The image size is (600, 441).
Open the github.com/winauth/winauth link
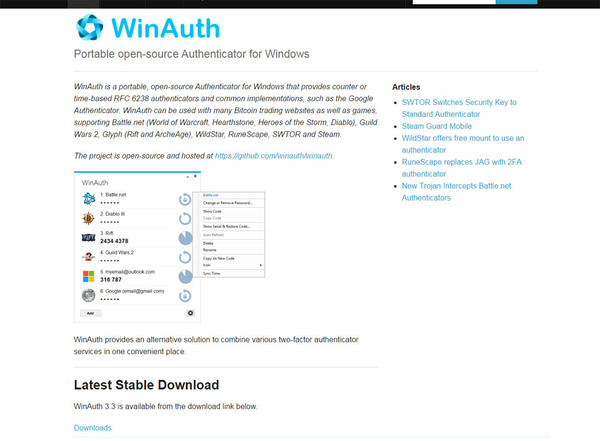tap(274, 156)
